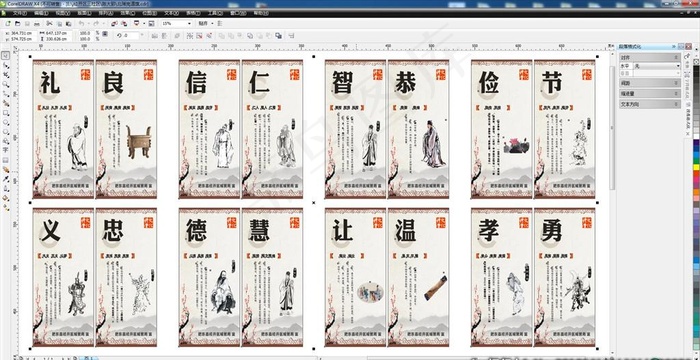Open the 编辑(E) menu
The height and width of the screenshot is (360, 700).
41,13
